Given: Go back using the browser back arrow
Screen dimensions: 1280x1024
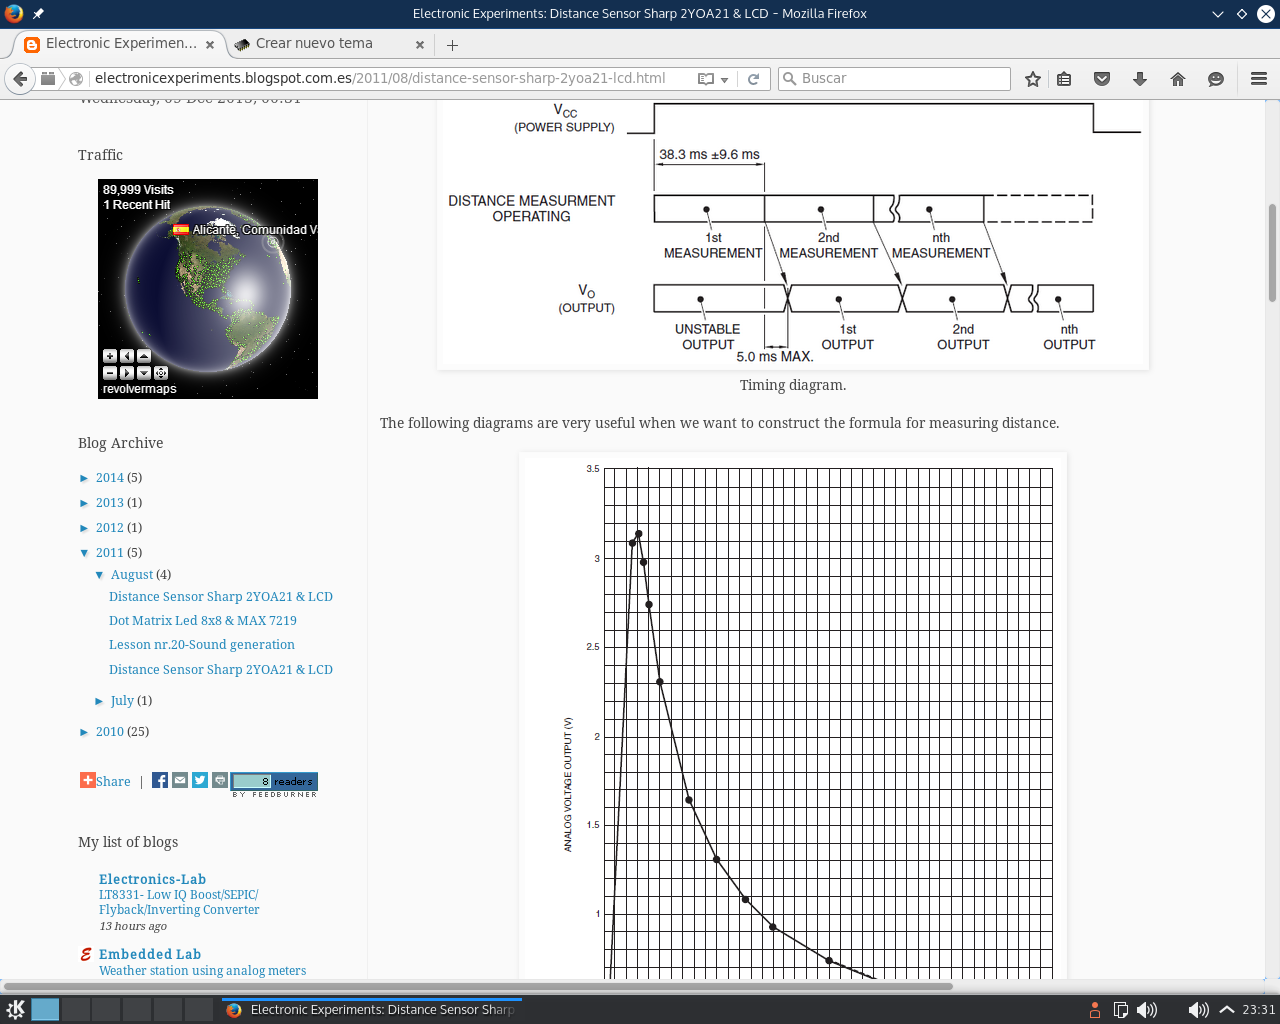Looking at the screenshot, I should click(x=20, y=79).
